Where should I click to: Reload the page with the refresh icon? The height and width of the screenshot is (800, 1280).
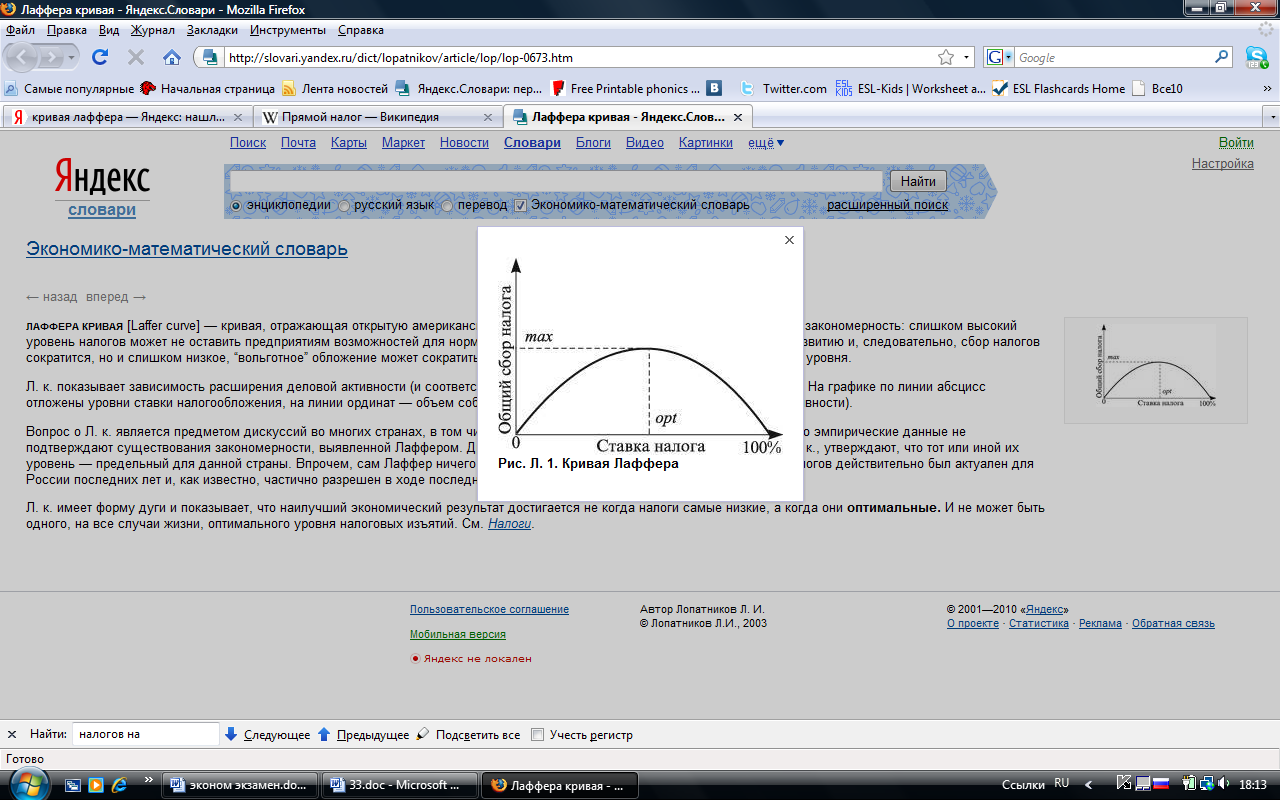tap(100, 57)
